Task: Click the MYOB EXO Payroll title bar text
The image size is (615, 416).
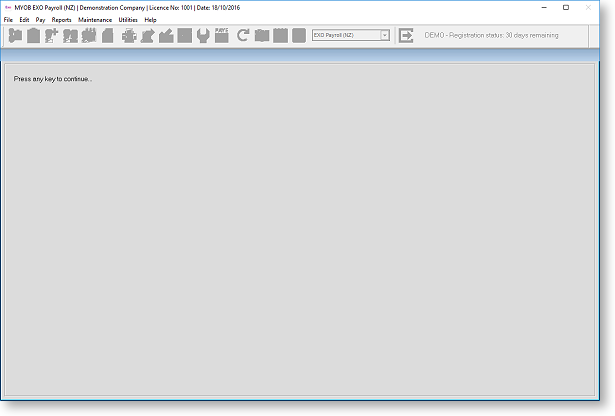Action: point(127,7)
